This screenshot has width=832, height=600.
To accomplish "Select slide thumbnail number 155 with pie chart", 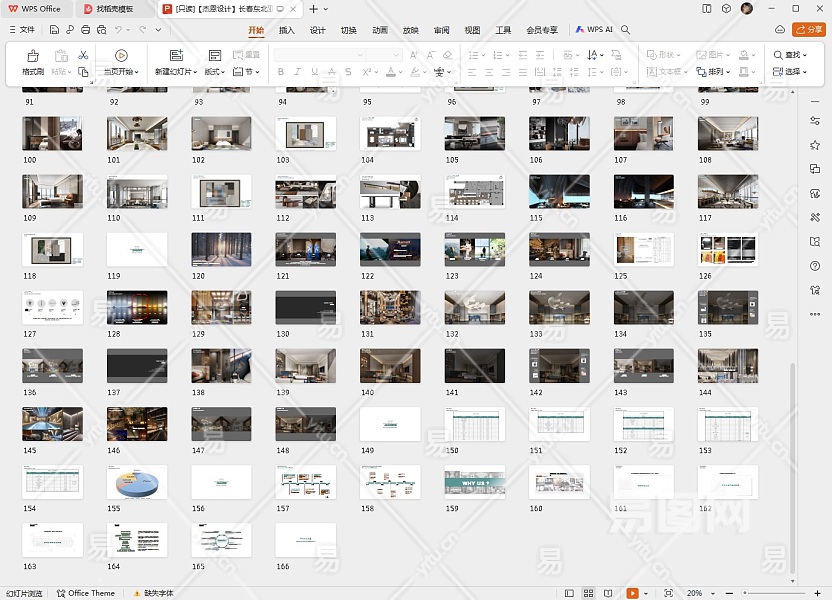I will coord(137,482).
